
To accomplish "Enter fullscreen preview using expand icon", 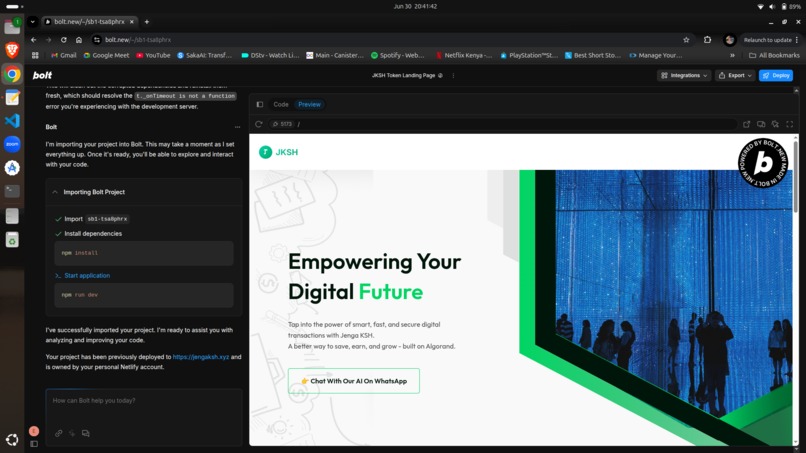I will [x=790, y=124].
